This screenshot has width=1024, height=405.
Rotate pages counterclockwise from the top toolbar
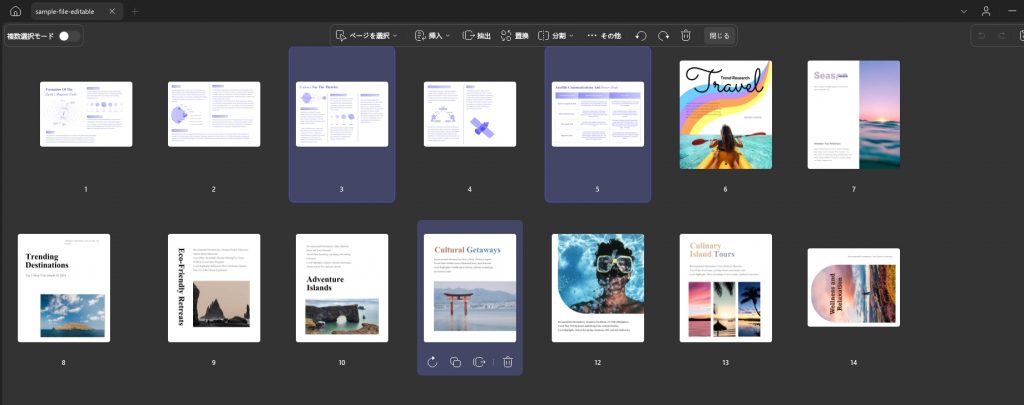pos(641,35)
